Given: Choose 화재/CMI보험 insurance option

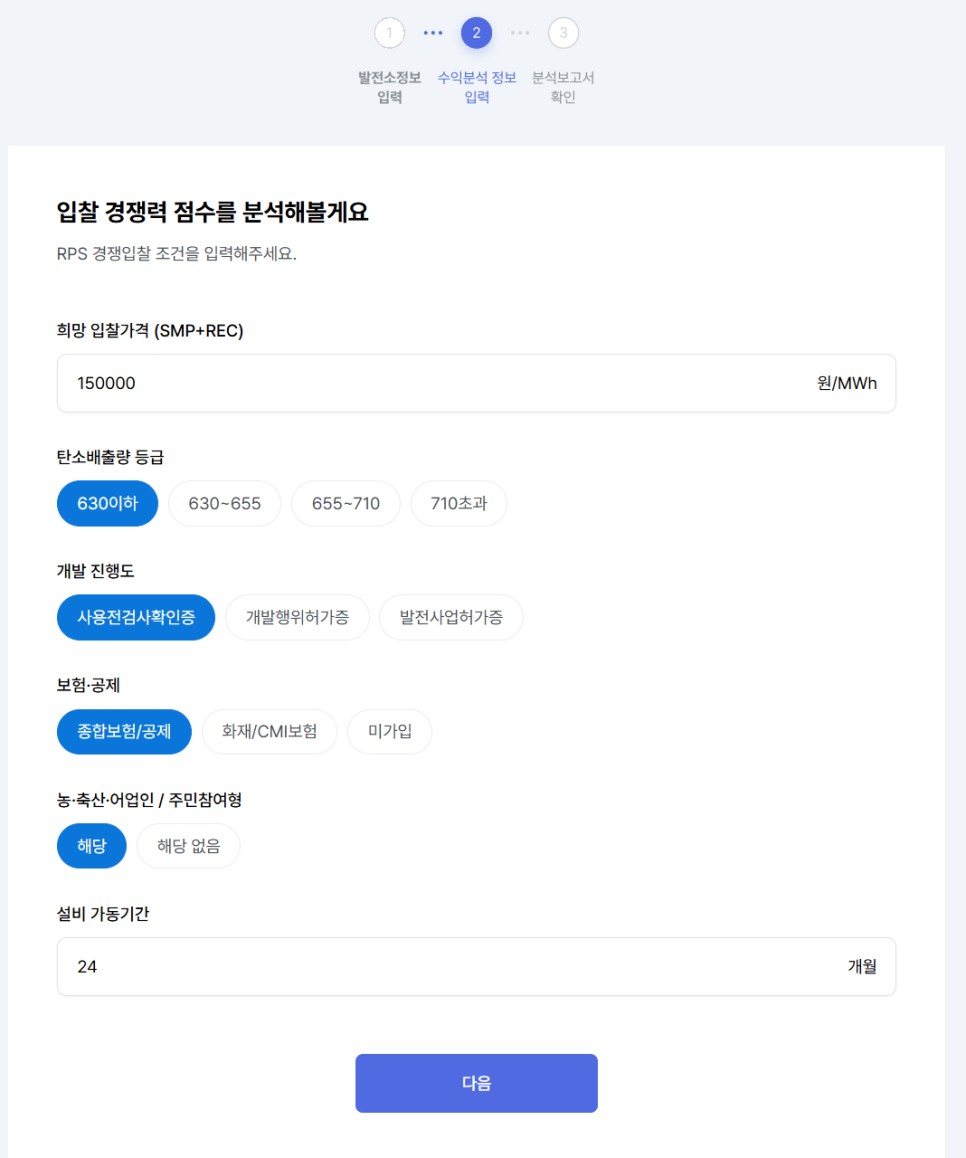Looking at the screenshot, I should click(x=270, y=732).
